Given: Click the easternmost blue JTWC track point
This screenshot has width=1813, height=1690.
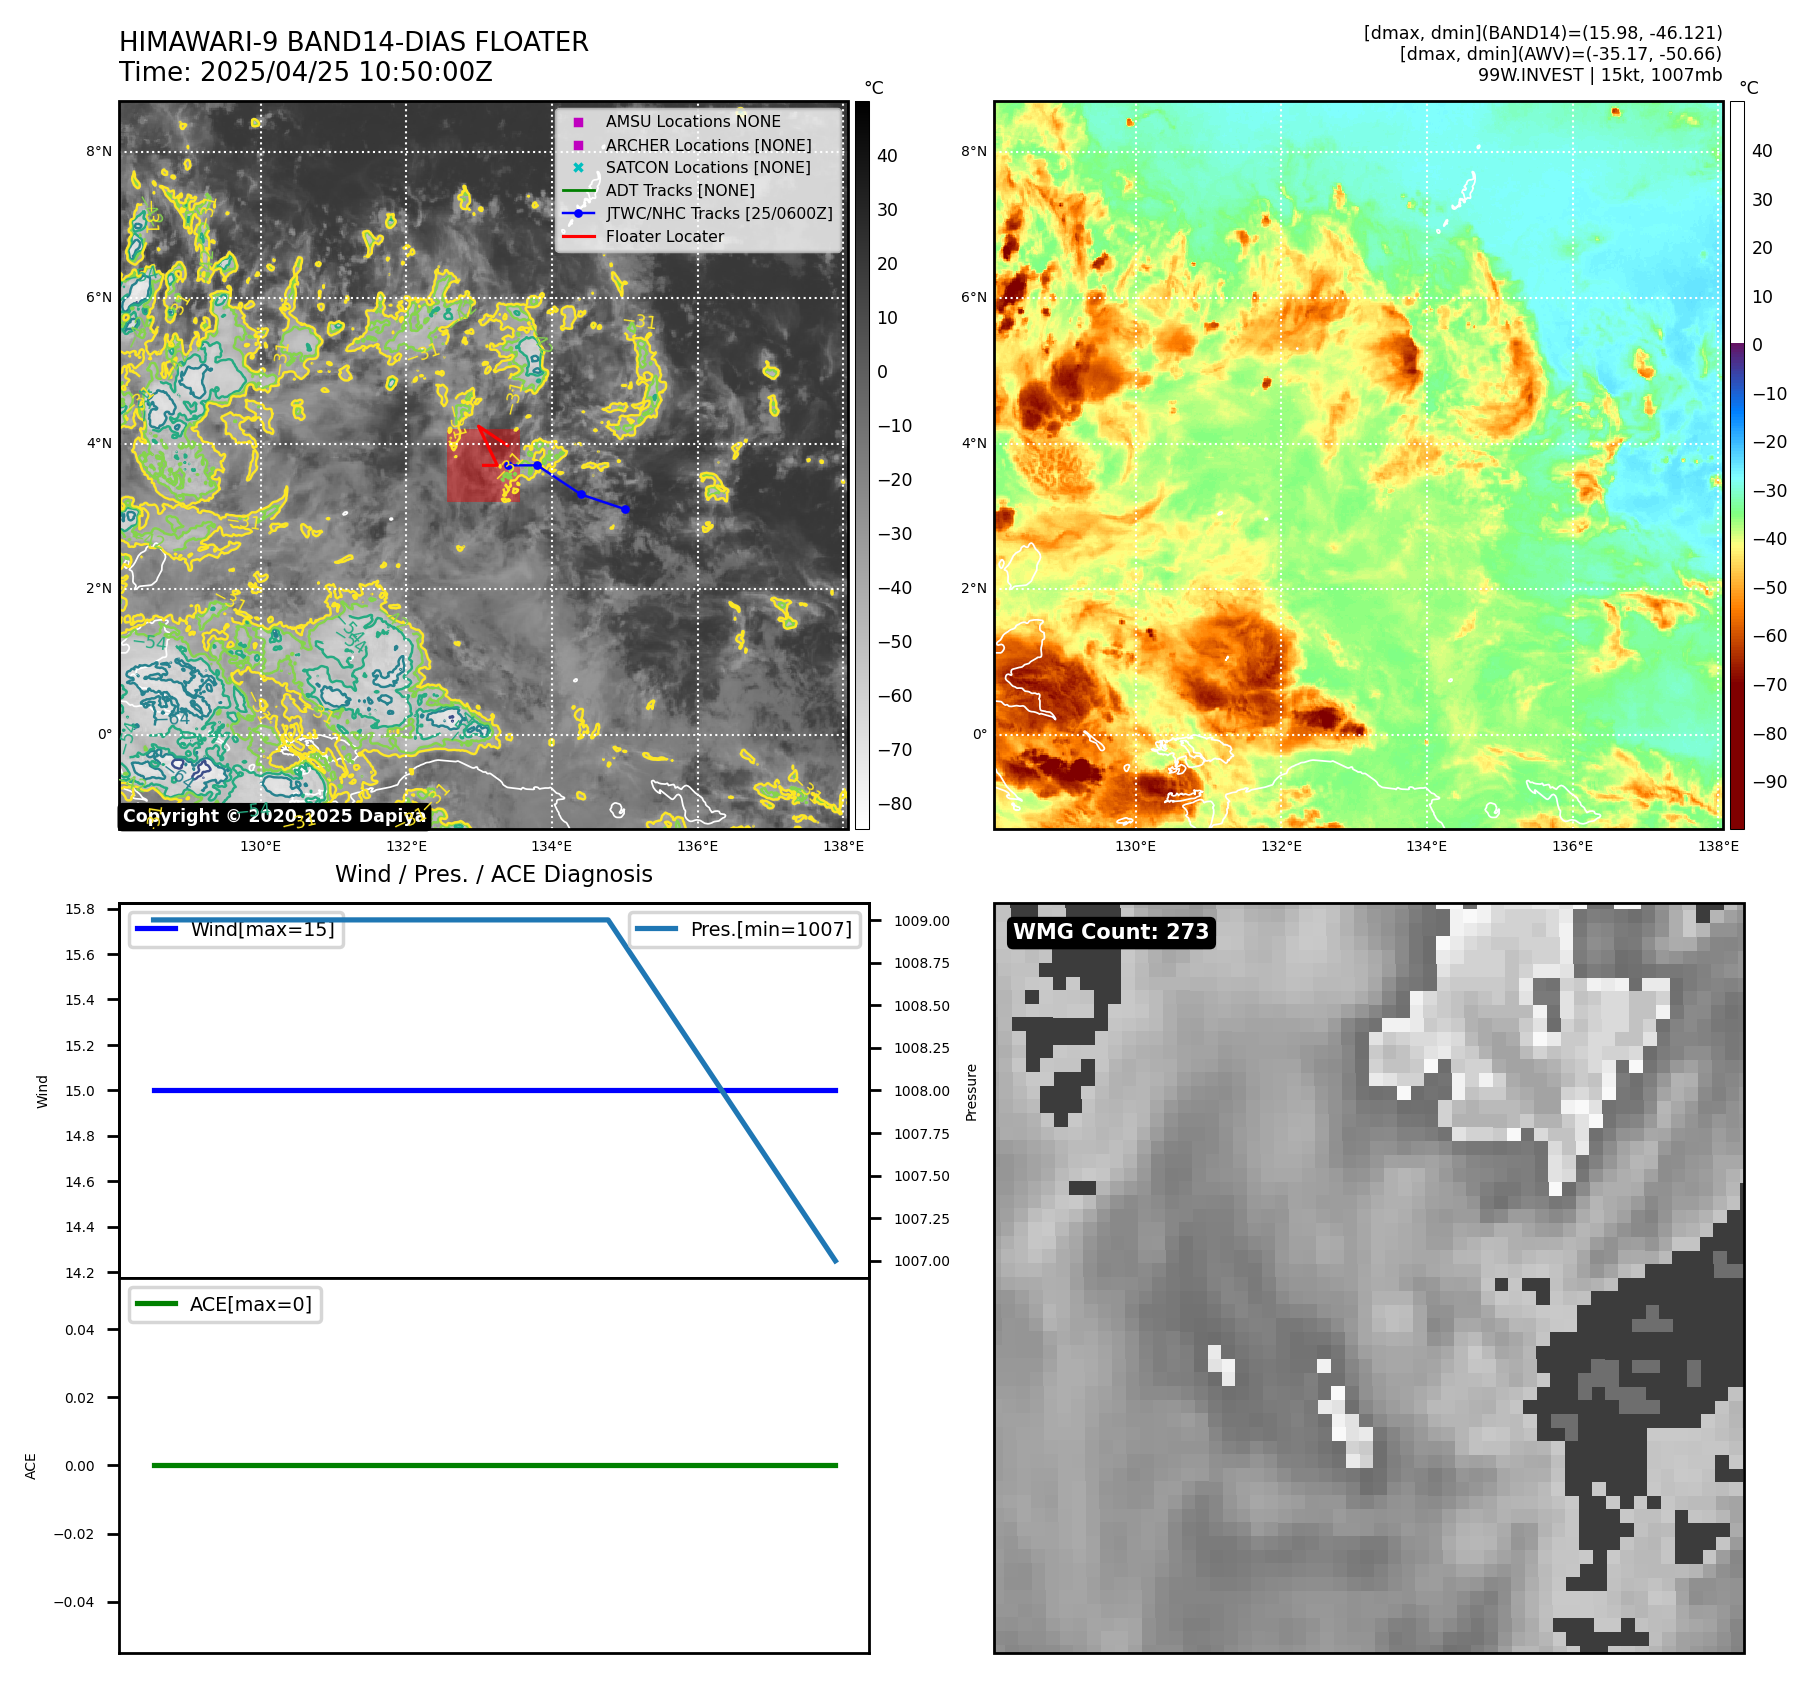Looking at the screenshot, I should coord(625,509).
